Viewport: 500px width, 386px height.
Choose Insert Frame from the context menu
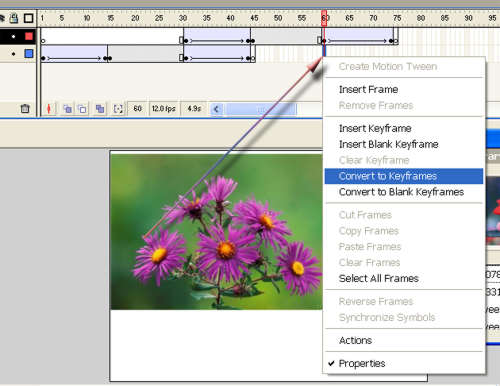368,89
